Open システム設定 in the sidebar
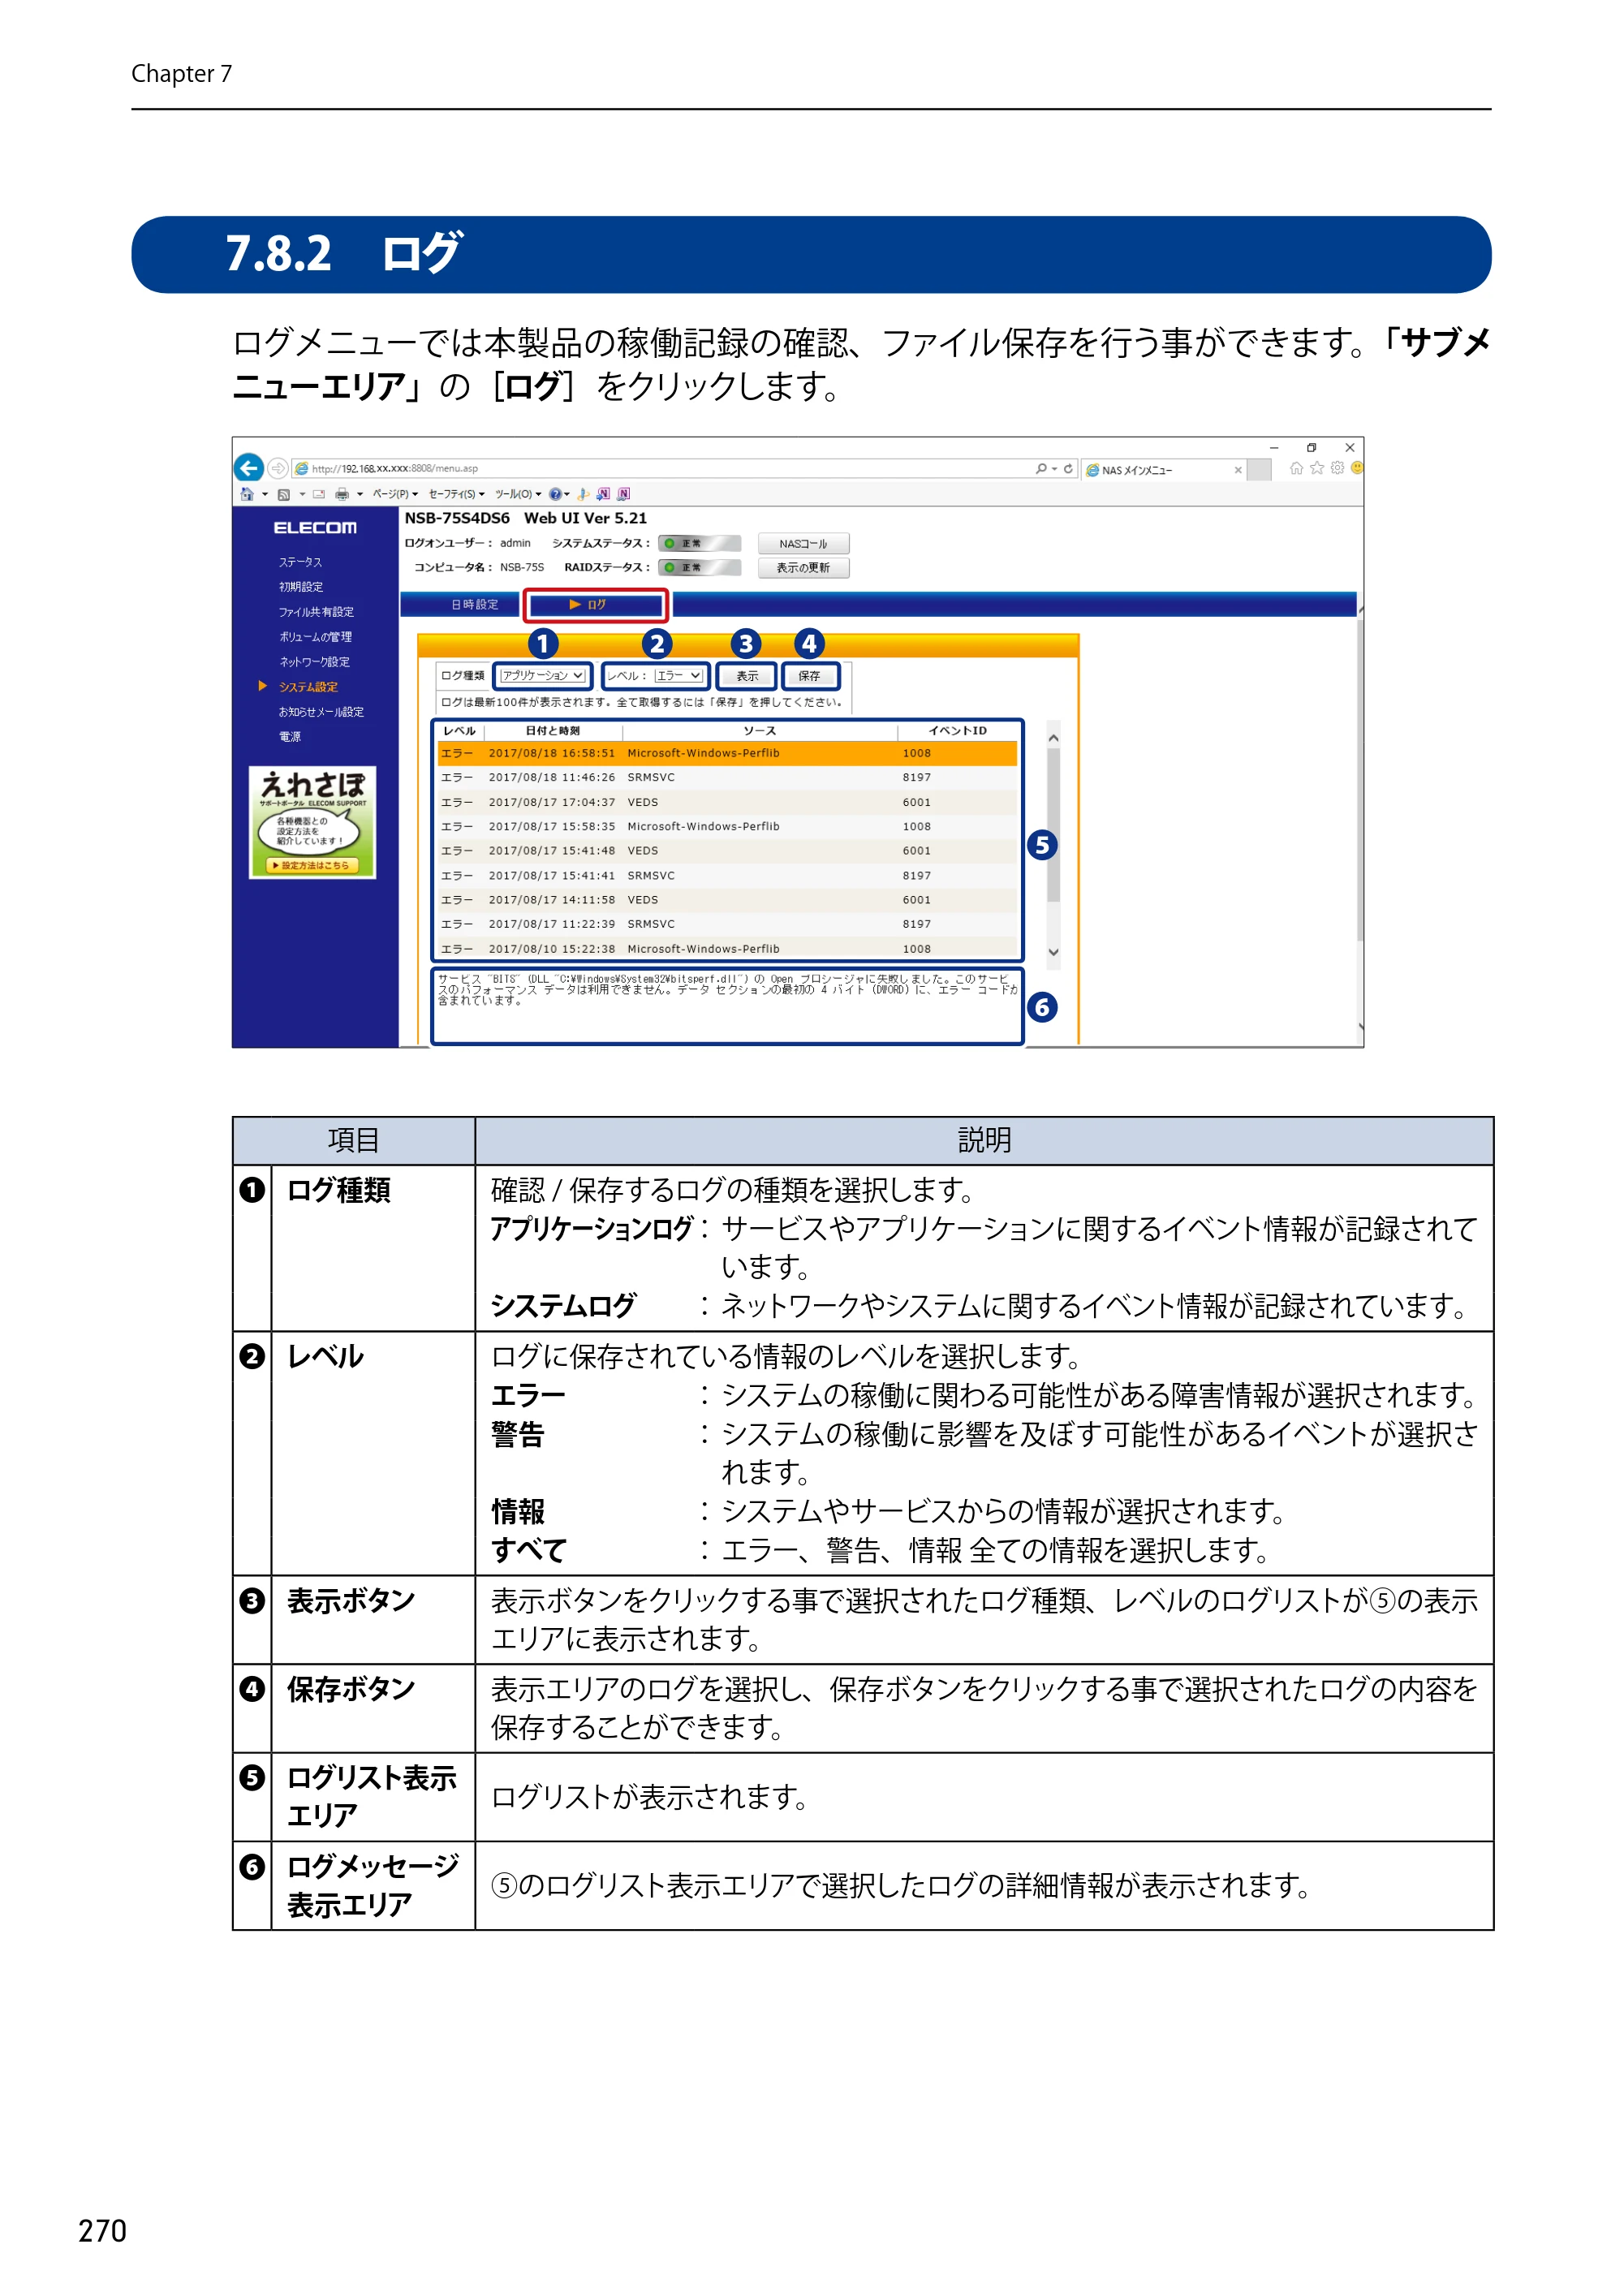The image size is (1624, 2296). pyautogui.click(x=308, y=687)
